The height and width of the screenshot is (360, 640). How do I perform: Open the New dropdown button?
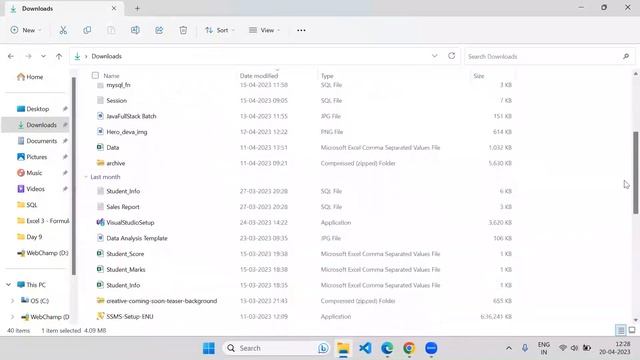[26, 30]
